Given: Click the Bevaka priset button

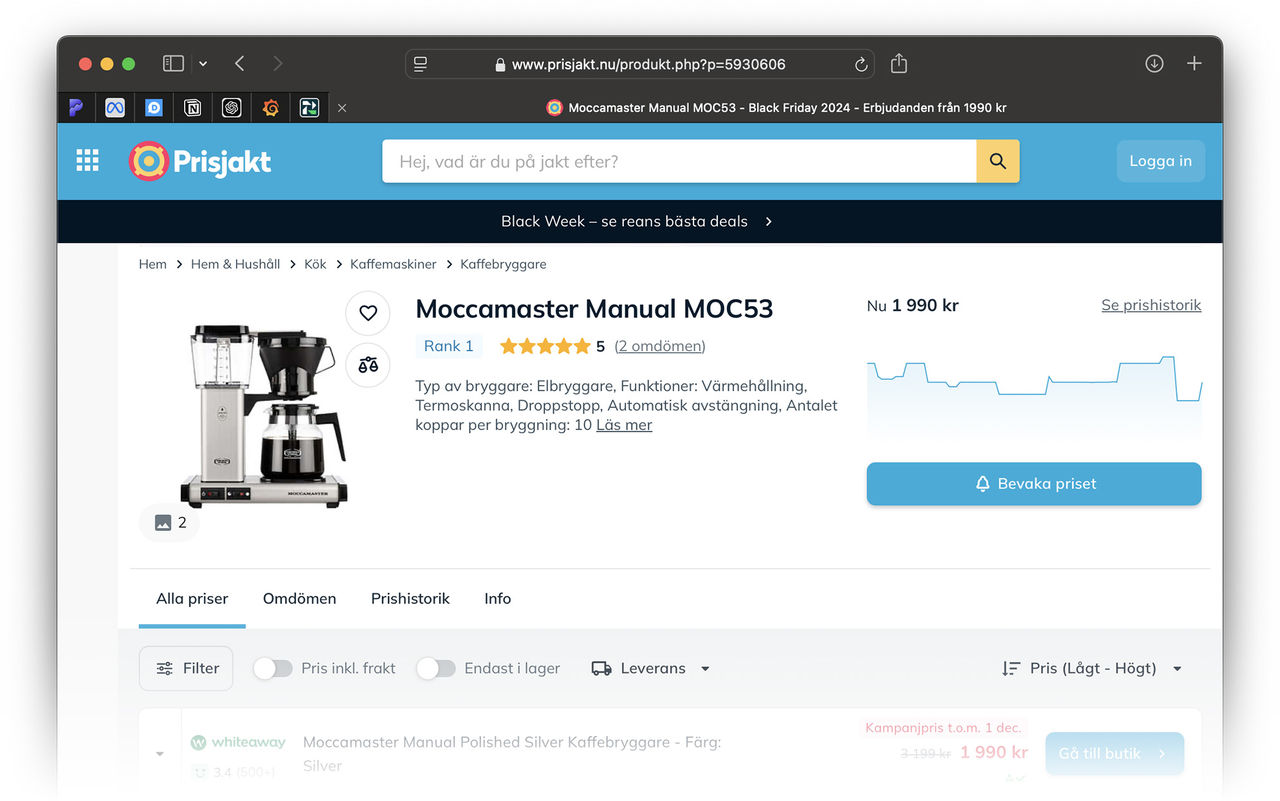Looking at the screenshot, I should (1033, 484).
